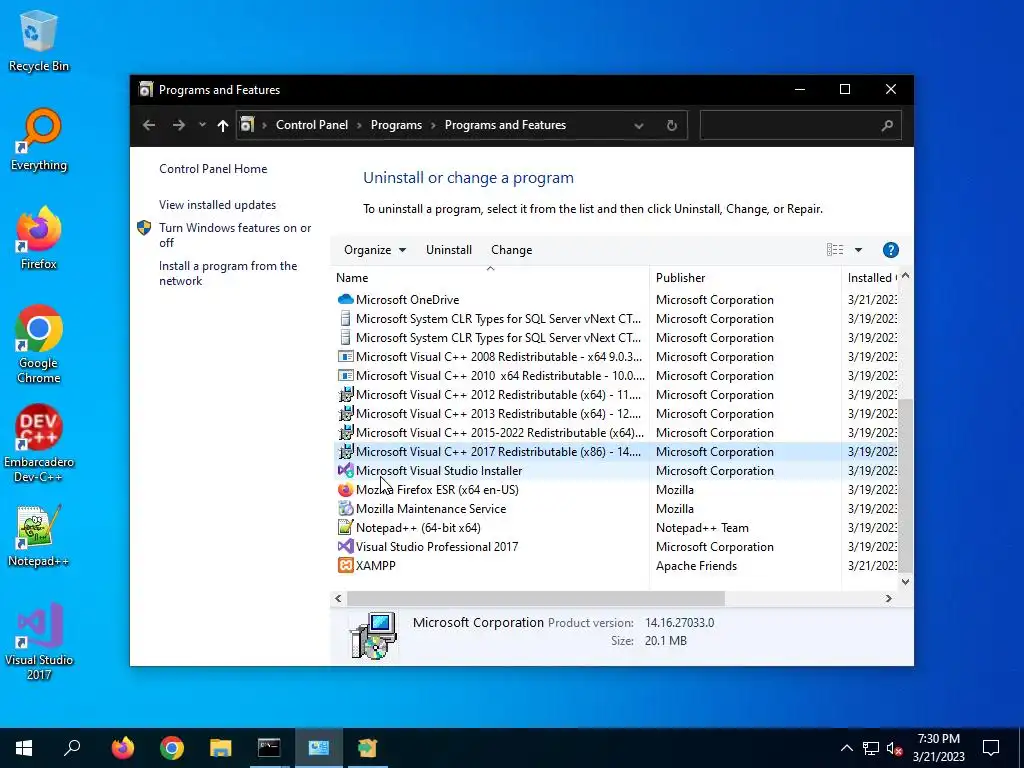Viewport: 1024px width, 768px height.
Task: Open Turn Windows features on or off
Action: 234,235
